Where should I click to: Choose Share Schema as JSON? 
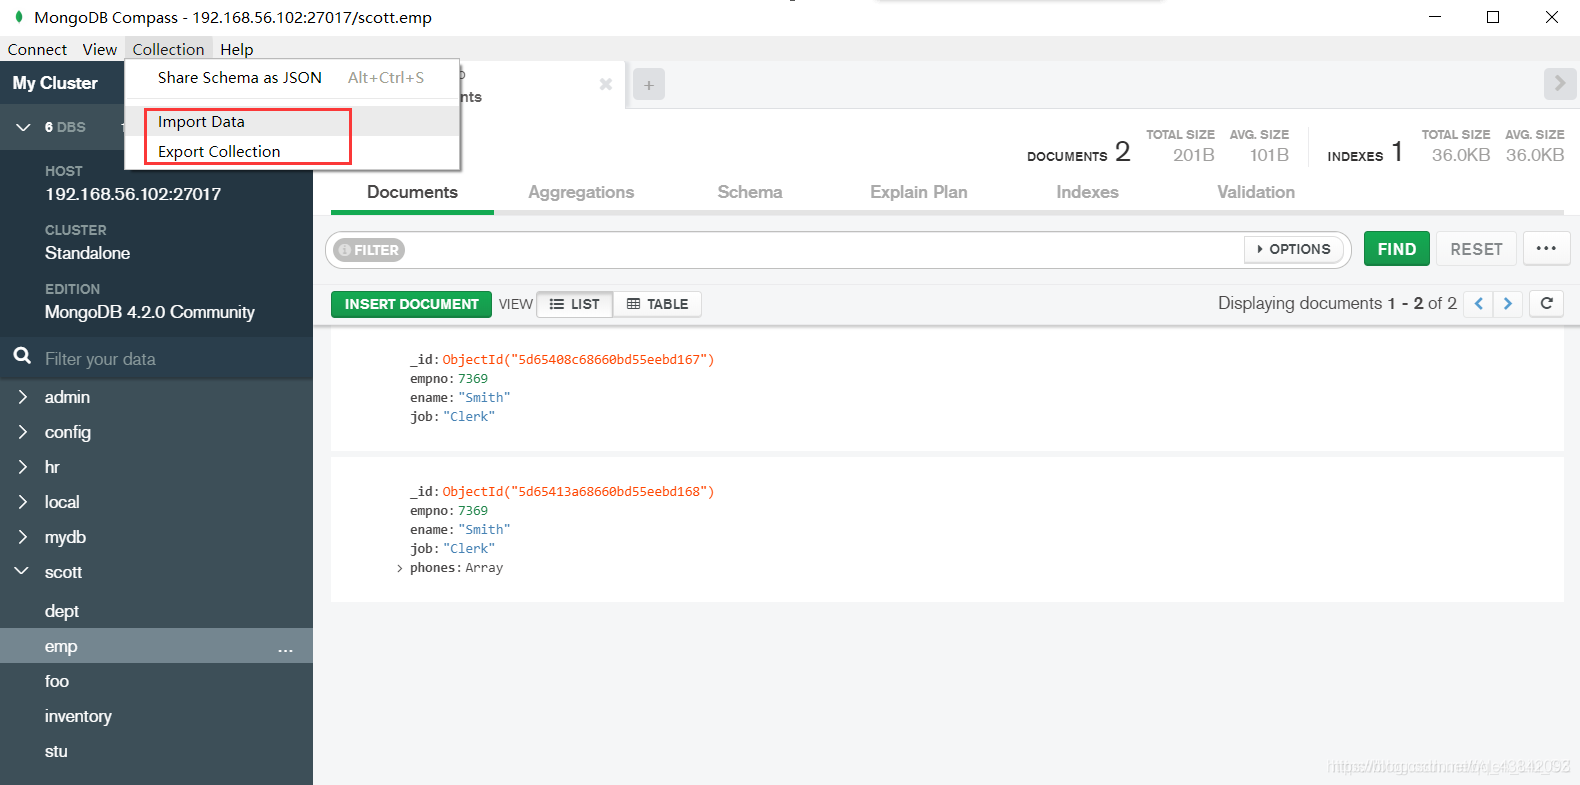point(291,78)
